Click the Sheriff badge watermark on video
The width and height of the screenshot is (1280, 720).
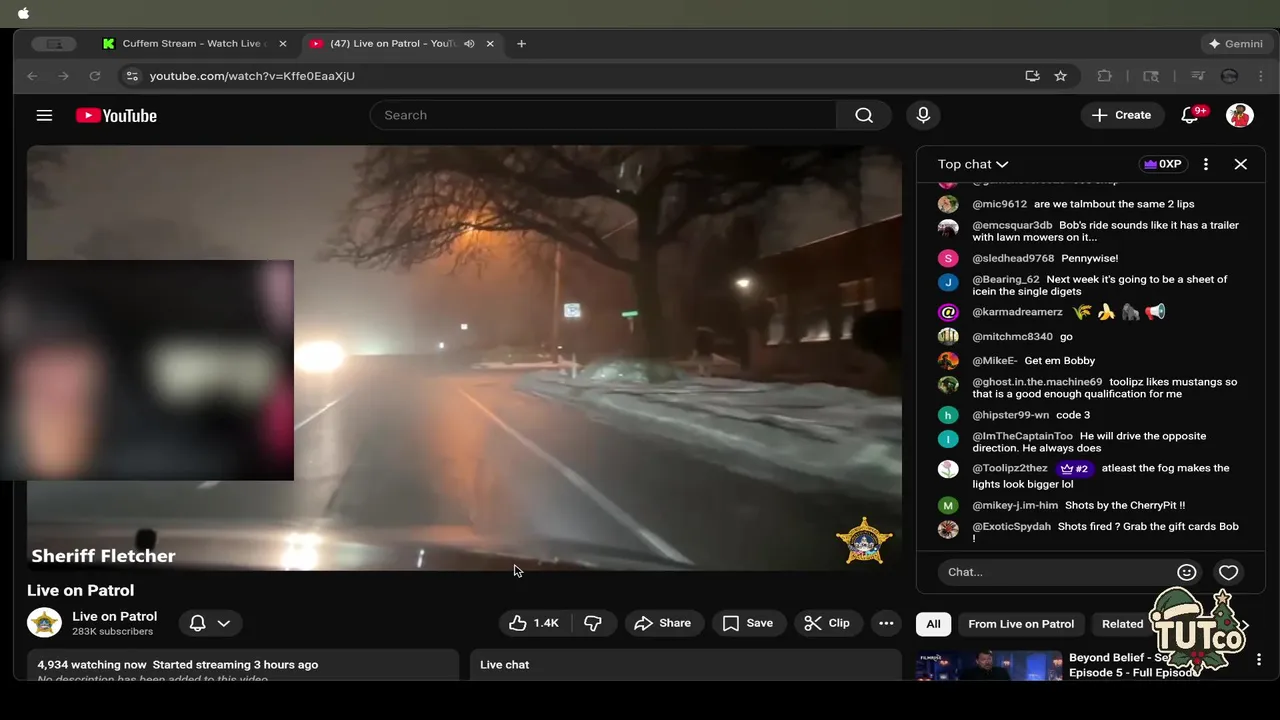[863, 541]
